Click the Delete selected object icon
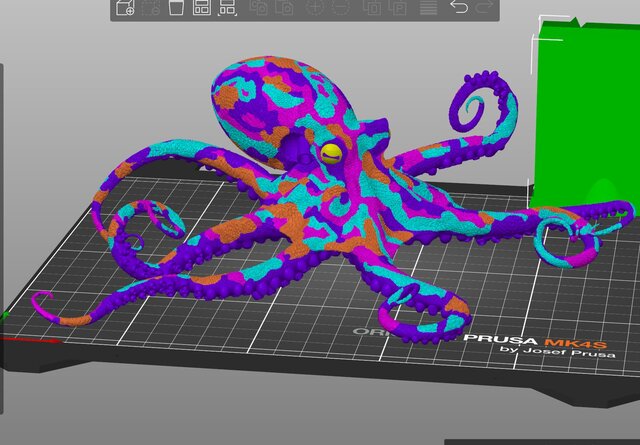This screenshot has width=640, height=445. tap(151, 7)
